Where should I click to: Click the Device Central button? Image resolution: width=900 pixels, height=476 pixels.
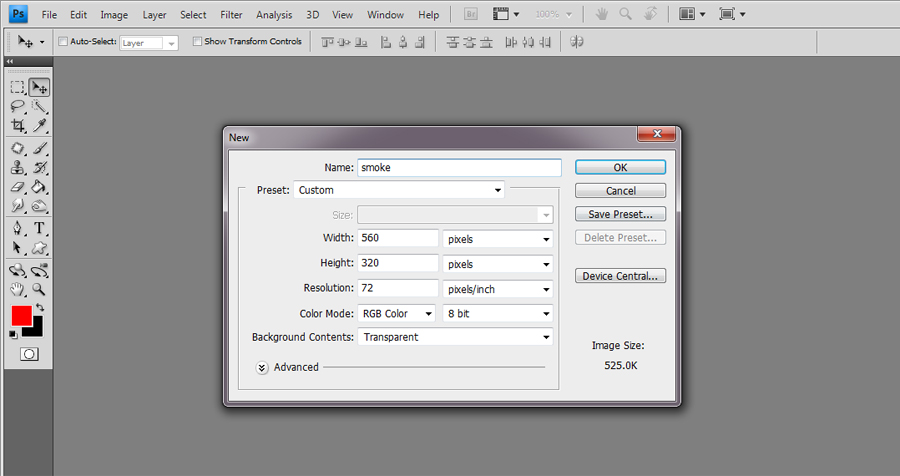(620, 276)
